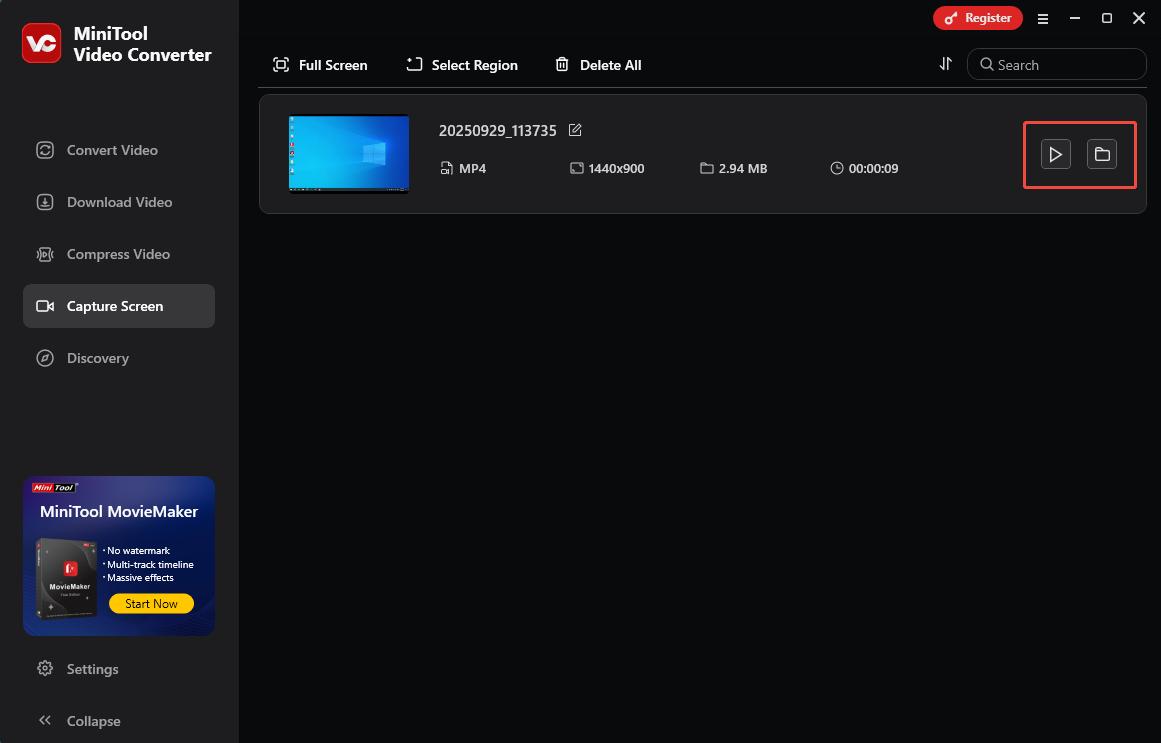The width and height of the screenshot is (1161, 743).
Task: Play the recorded video 20250929_113735
Action: pyautogui.click(x=1055, y=154)
